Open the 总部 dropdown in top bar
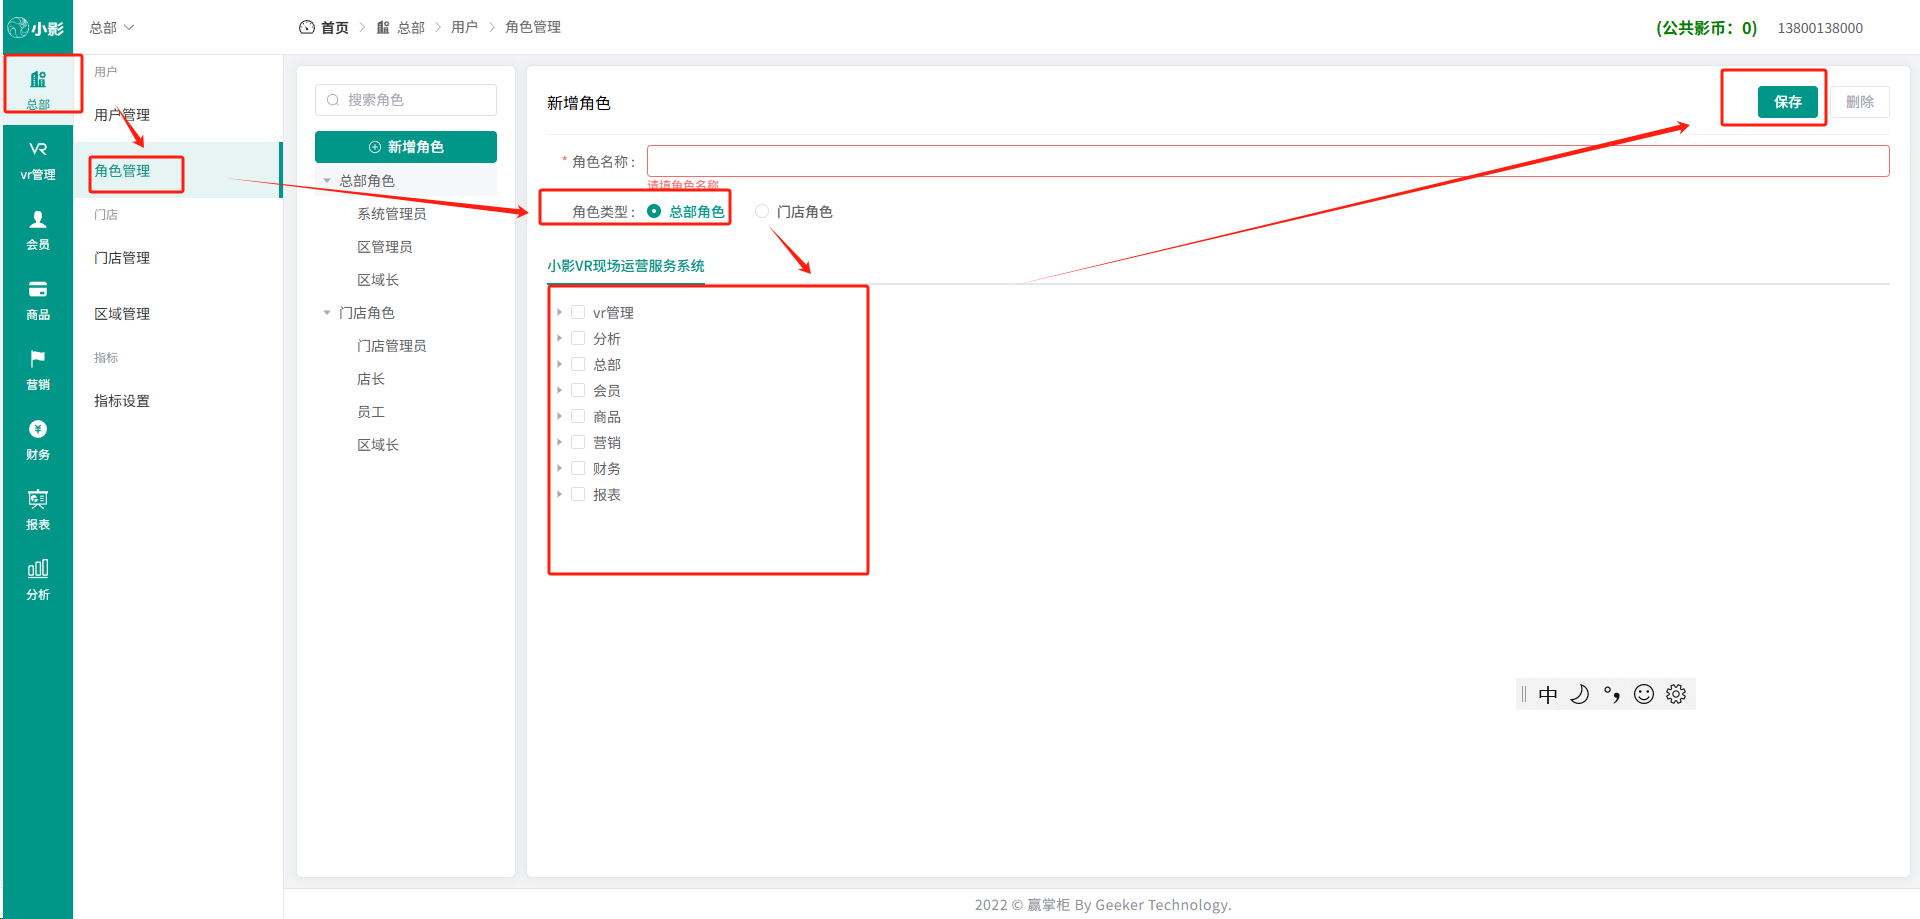The height and width of the screenshot is (919, 1920). pyautogui.click(x=112, y=28)
